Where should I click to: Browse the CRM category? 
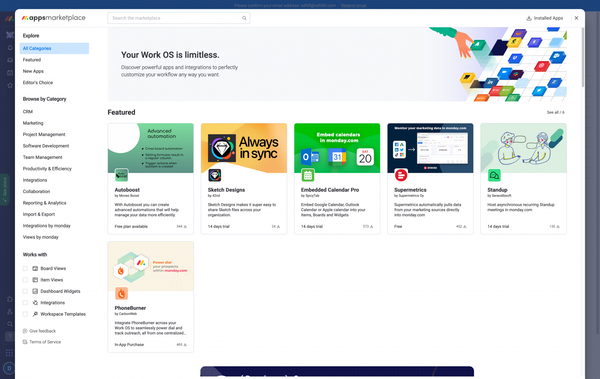click(x=28, y=112)
